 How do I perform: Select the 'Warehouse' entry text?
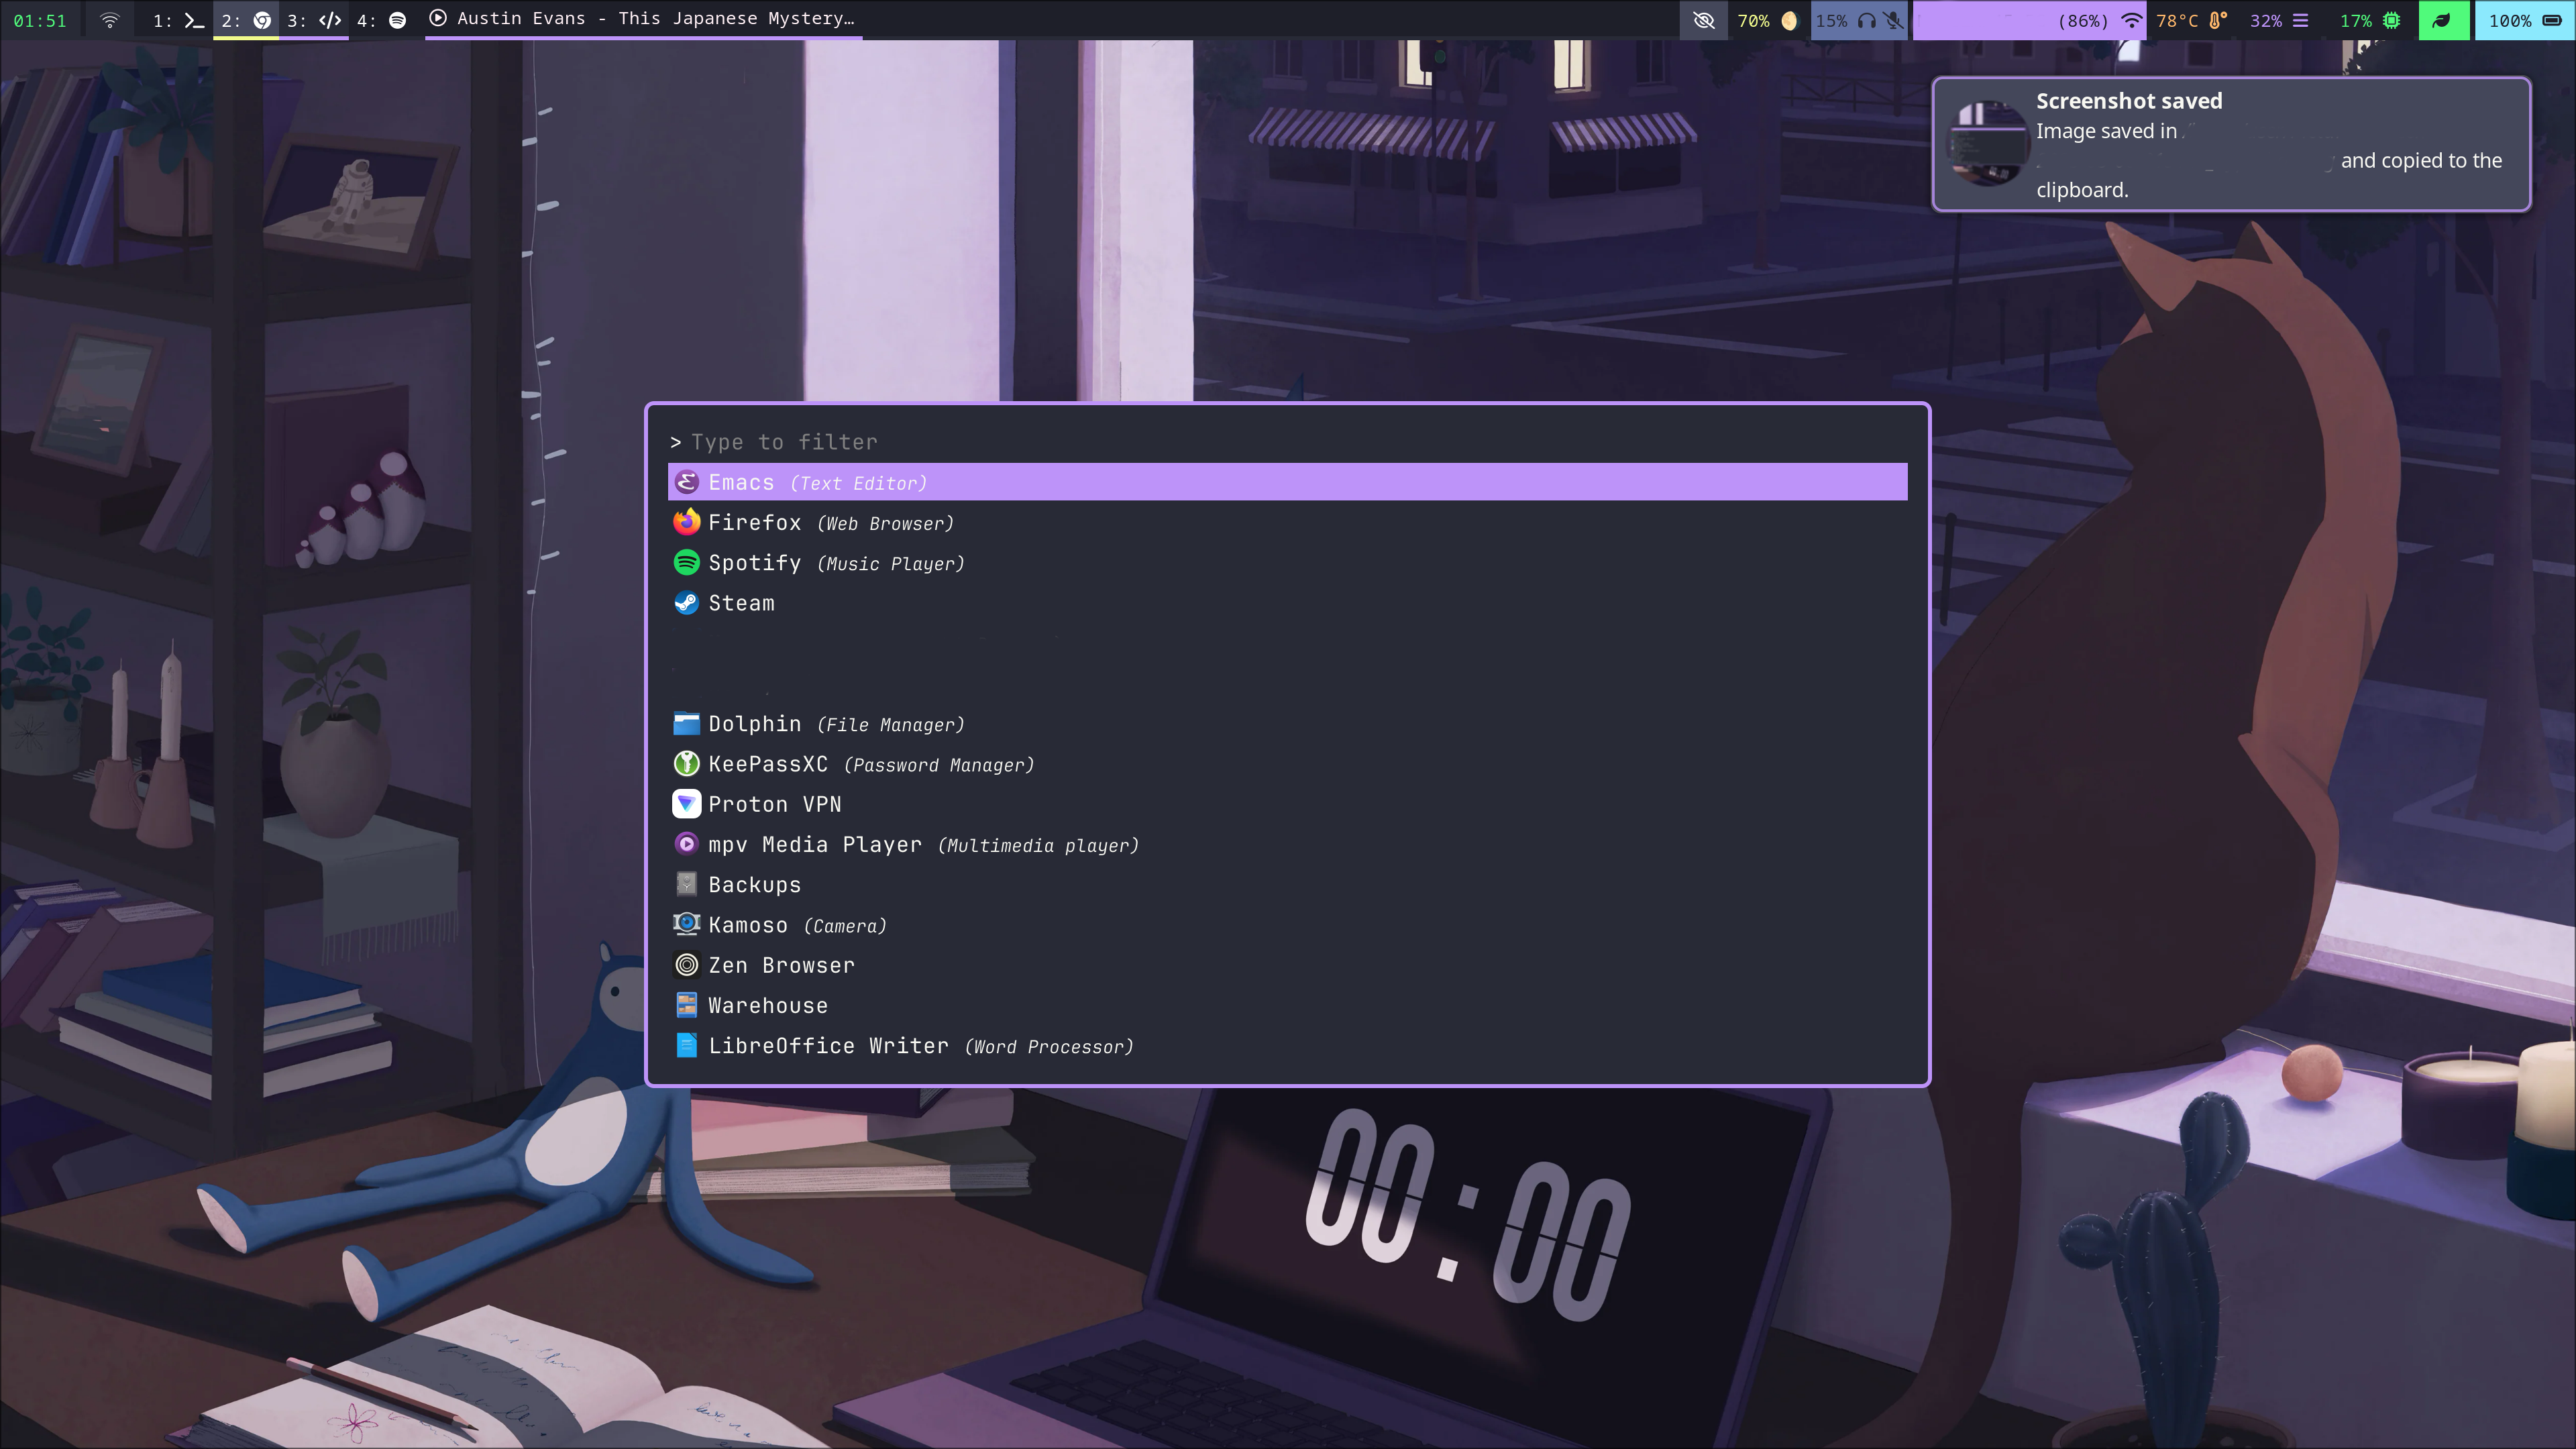tap(768, 1005)
